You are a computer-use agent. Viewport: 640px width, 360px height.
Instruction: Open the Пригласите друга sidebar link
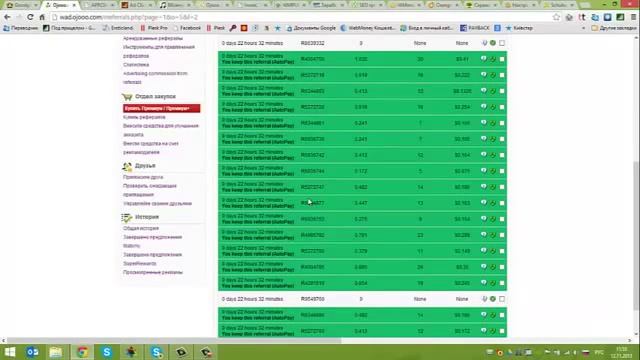coord(143,177)
